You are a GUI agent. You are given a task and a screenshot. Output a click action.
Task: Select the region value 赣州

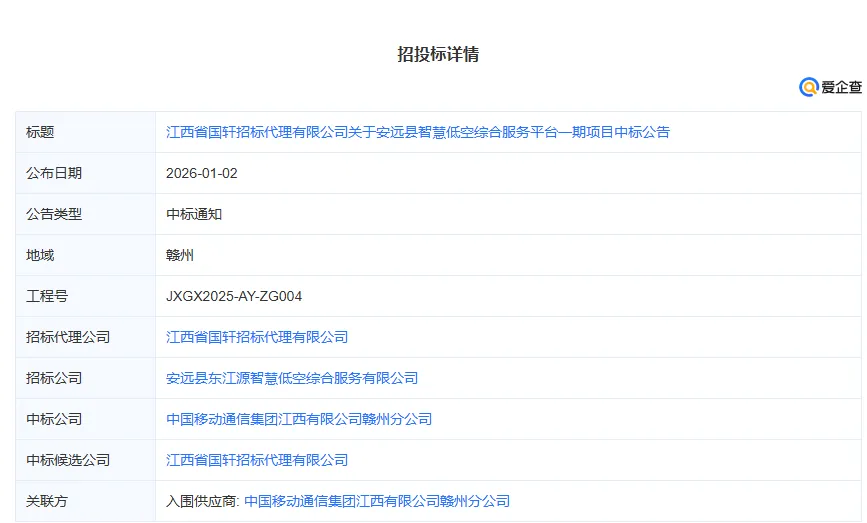[x=180, y=255]
